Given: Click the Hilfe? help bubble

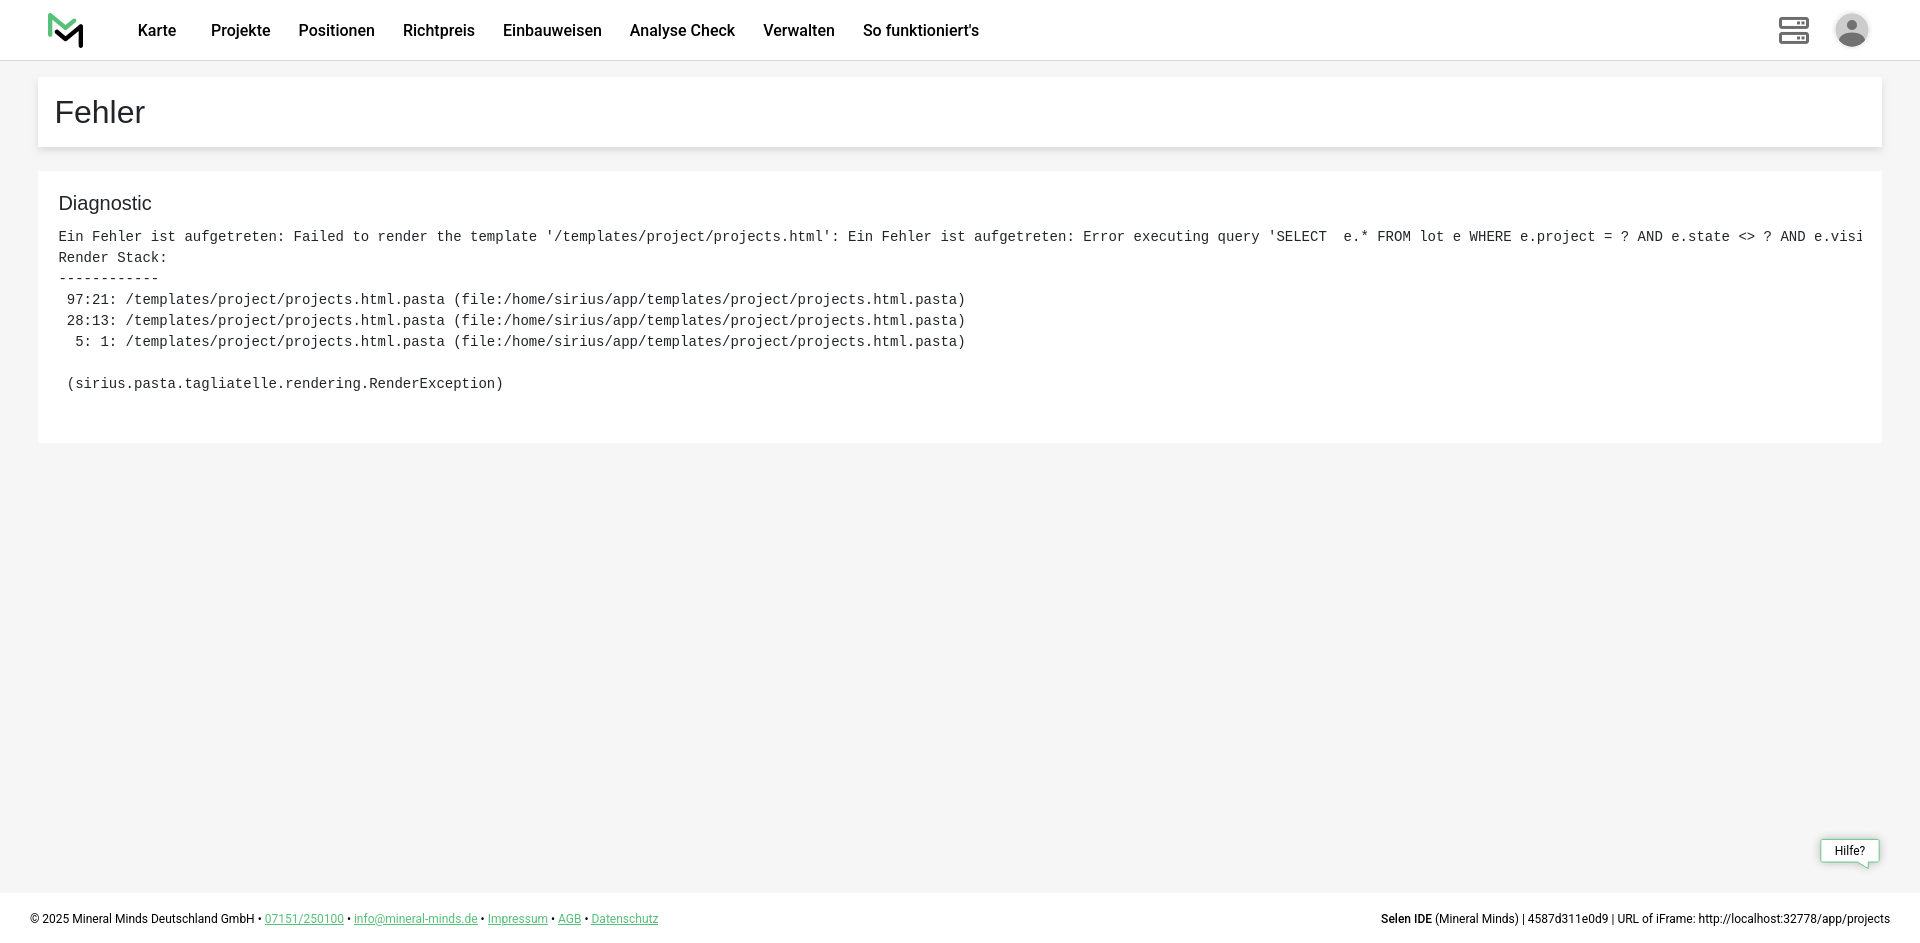Looking at the screenshot, I should [x=1849, y=851].
